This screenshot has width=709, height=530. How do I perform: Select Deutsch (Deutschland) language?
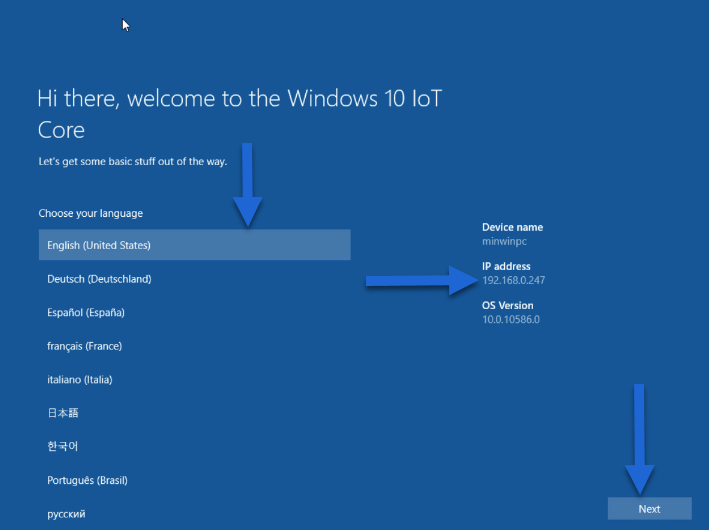194,279
